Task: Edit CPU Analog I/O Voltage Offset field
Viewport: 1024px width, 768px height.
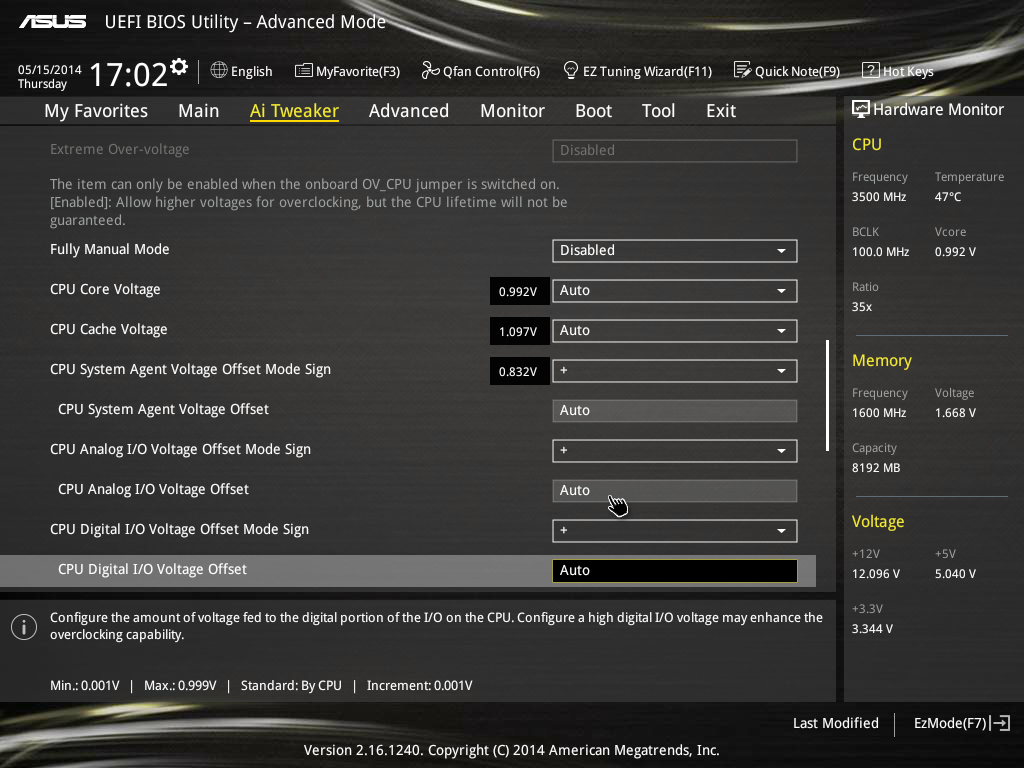Action: pyautogui.click(x=675, y=490)
